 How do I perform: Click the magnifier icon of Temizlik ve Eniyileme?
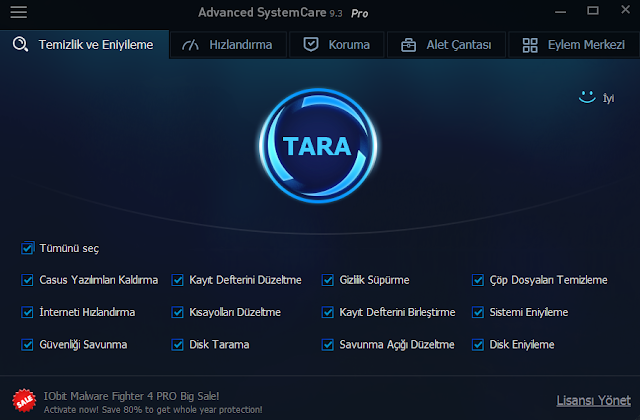click(20, 44)
